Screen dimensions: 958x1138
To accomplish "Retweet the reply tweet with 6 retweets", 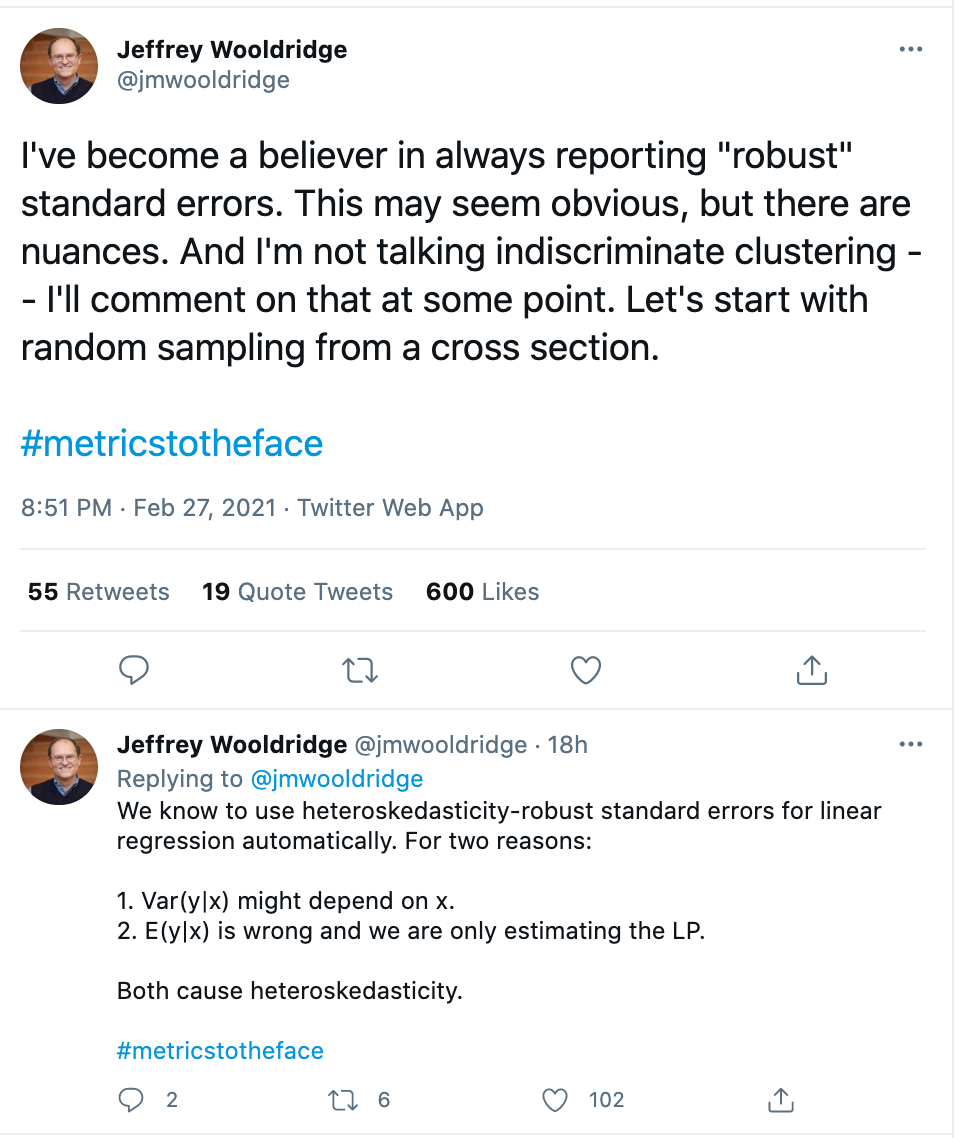I will 343,1100.
